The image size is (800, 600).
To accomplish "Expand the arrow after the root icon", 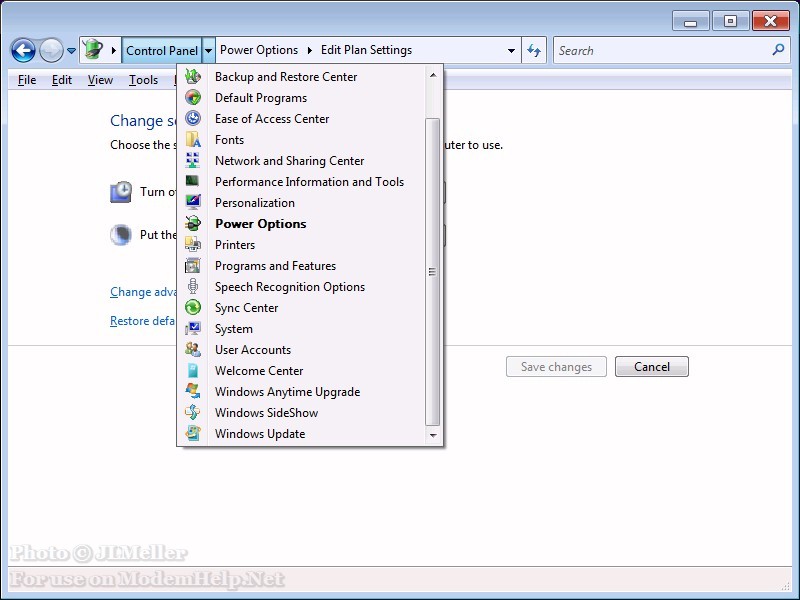I will click(x=113, y=51).
